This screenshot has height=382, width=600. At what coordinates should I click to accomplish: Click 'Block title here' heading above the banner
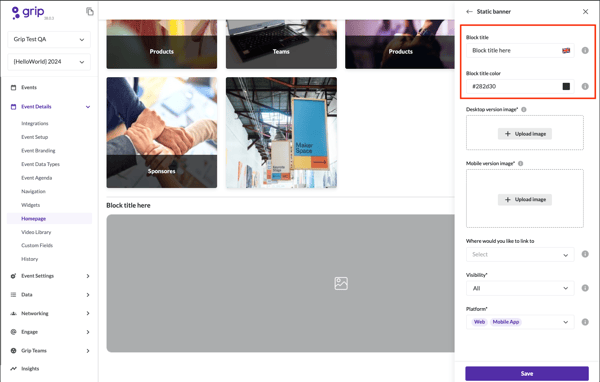pyautogui.click(x=128, y=206)
